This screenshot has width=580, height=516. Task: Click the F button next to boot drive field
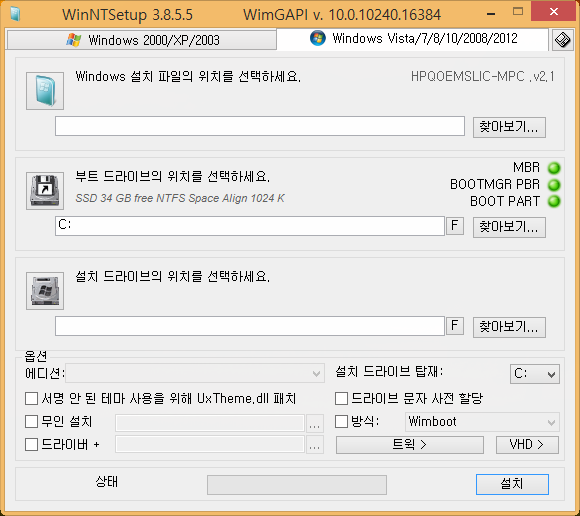coord(455,225)
